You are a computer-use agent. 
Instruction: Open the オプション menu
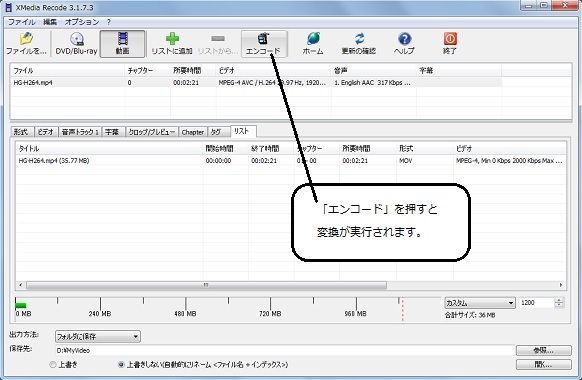coord(82,22)
